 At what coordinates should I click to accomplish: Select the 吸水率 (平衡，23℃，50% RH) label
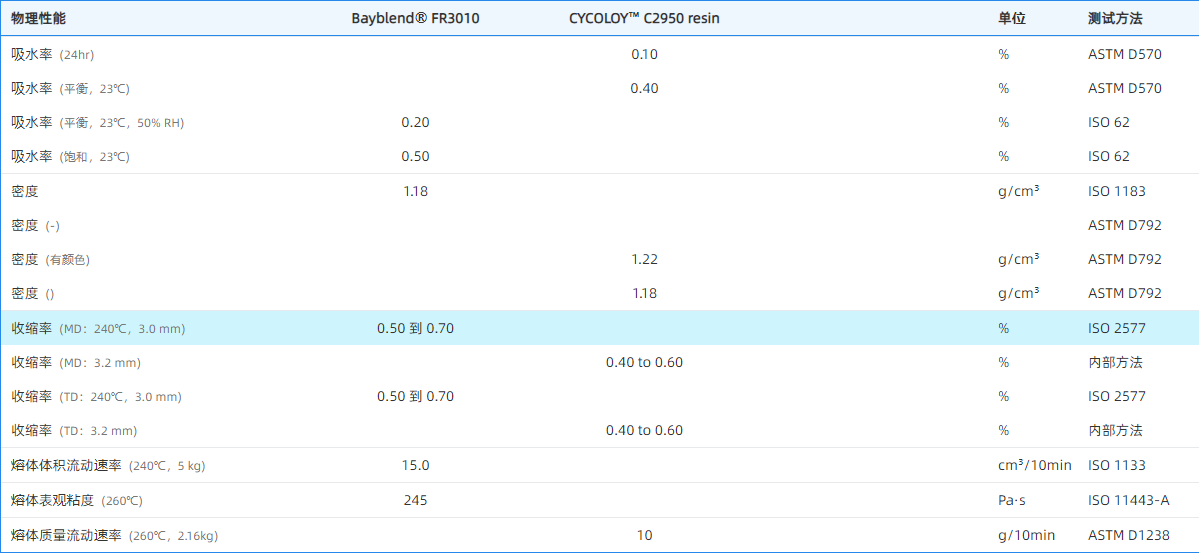[x=98, y=122]
